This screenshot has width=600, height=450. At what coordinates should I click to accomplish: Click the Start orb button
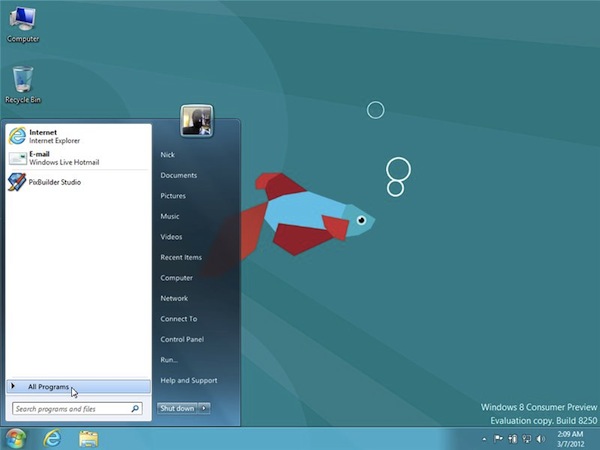[15, 438]
